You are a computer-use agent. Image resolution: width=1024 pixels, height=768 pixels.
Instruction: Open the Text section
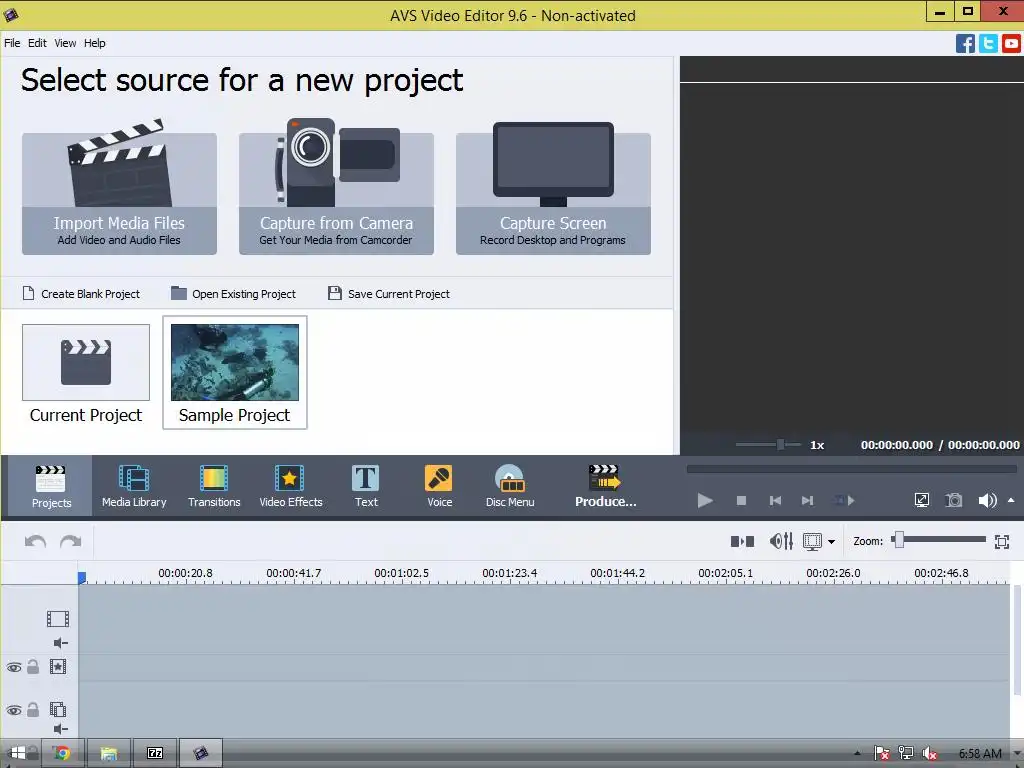click(x=366, y=487)
